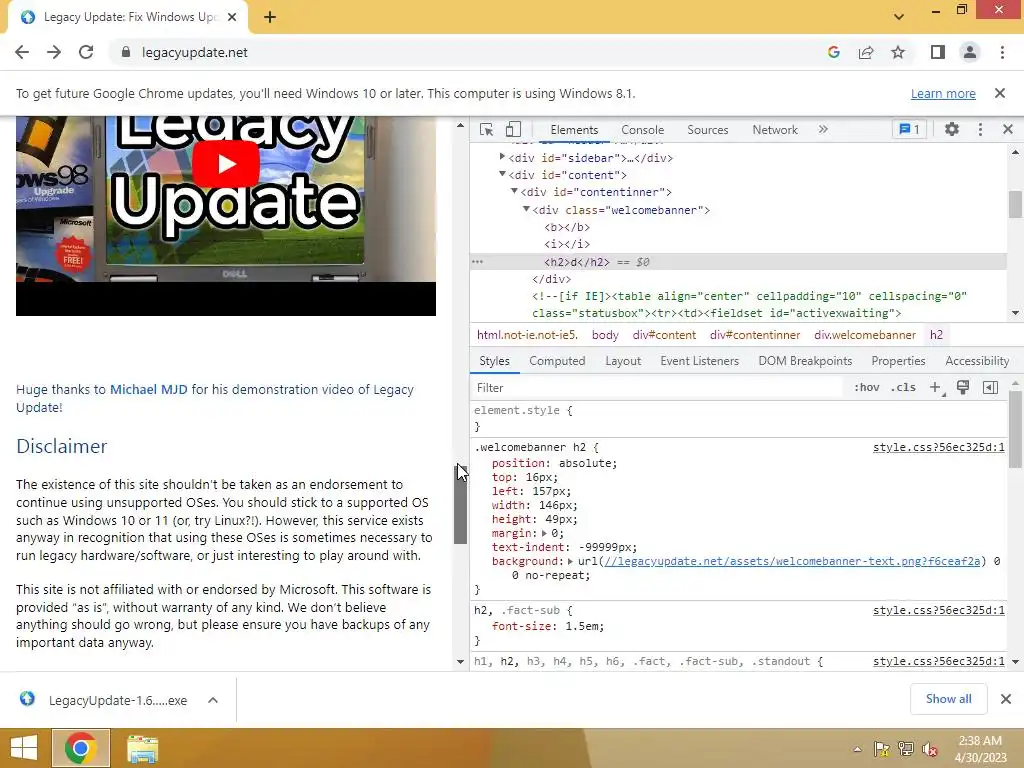Show more DevTools tabs chevron
Viewport: 1024px width, 768px height.
[x=823, y=129]
